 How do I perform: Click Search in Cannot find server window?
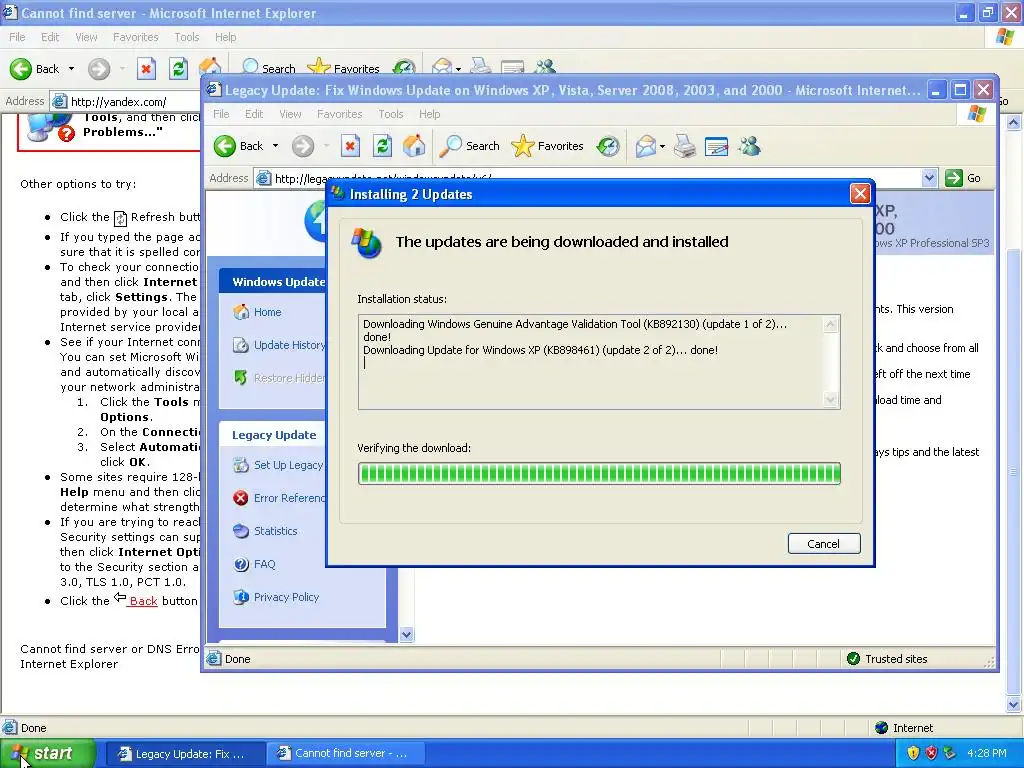(x=268, y=67)
